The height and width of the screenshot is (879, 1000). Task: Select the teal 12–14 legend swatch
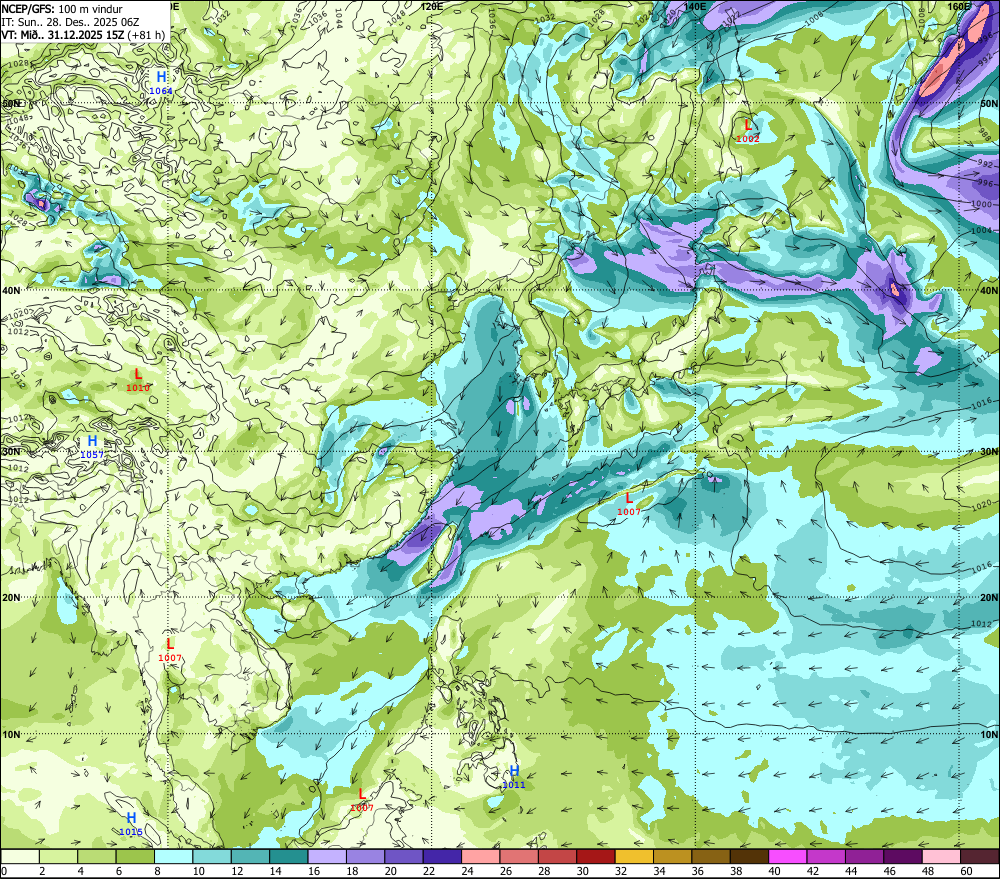(x=251, y=856)
